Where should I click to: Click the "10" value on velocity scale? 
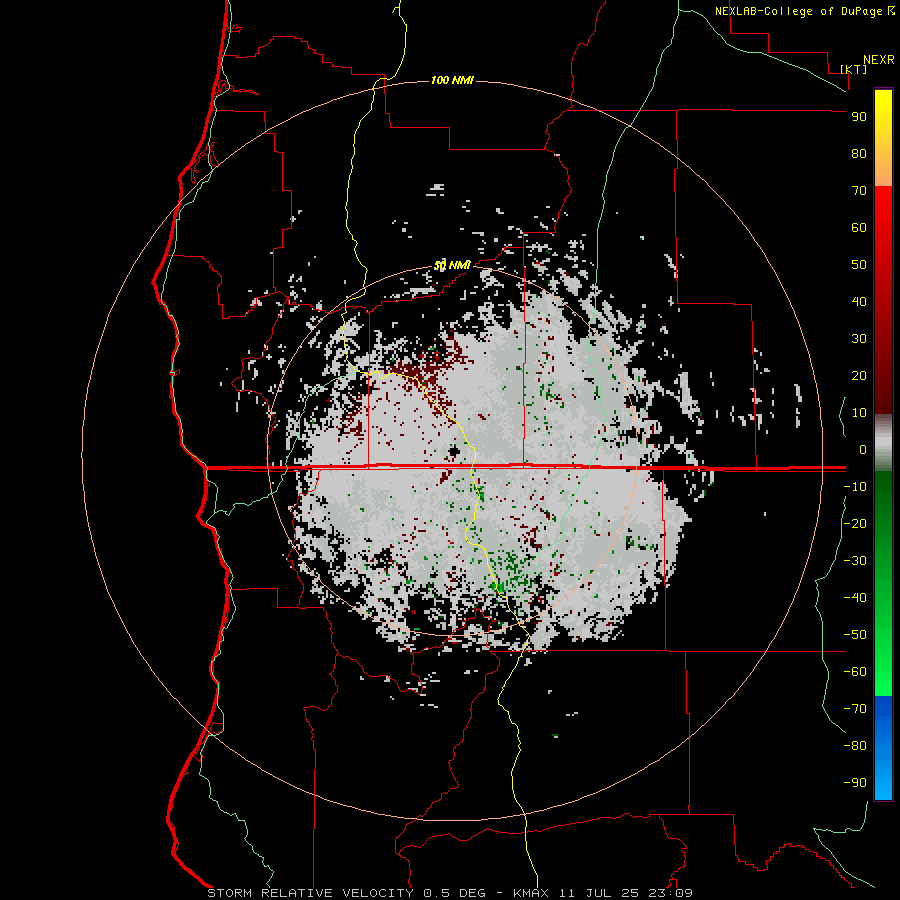click(x=859, y=413)
